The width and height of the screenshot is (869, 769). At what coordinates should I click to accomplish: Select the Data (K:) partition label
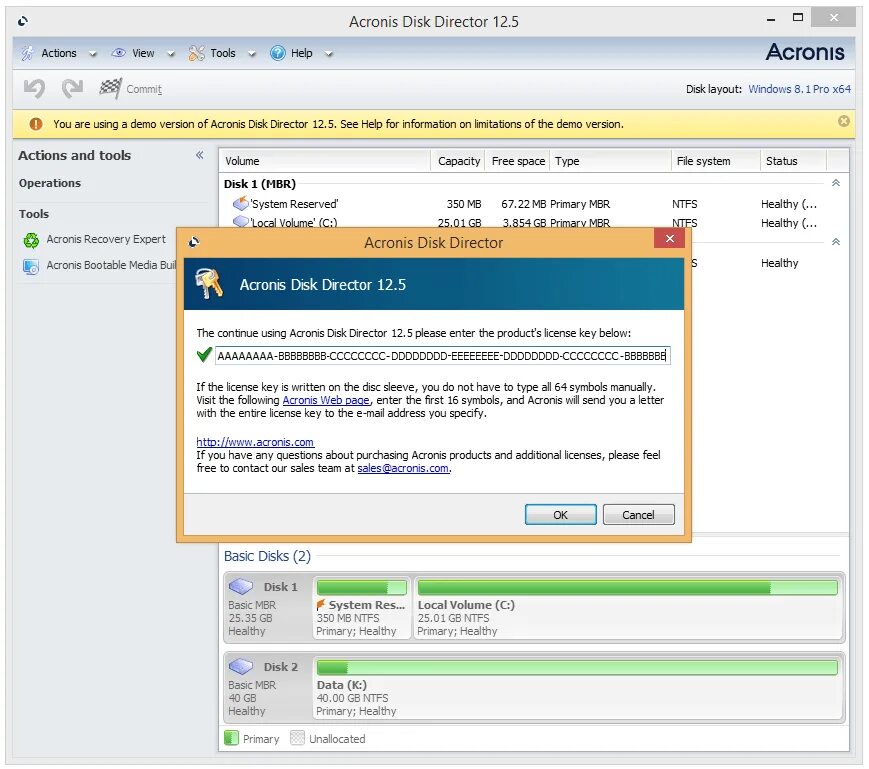tap(341, 685)
